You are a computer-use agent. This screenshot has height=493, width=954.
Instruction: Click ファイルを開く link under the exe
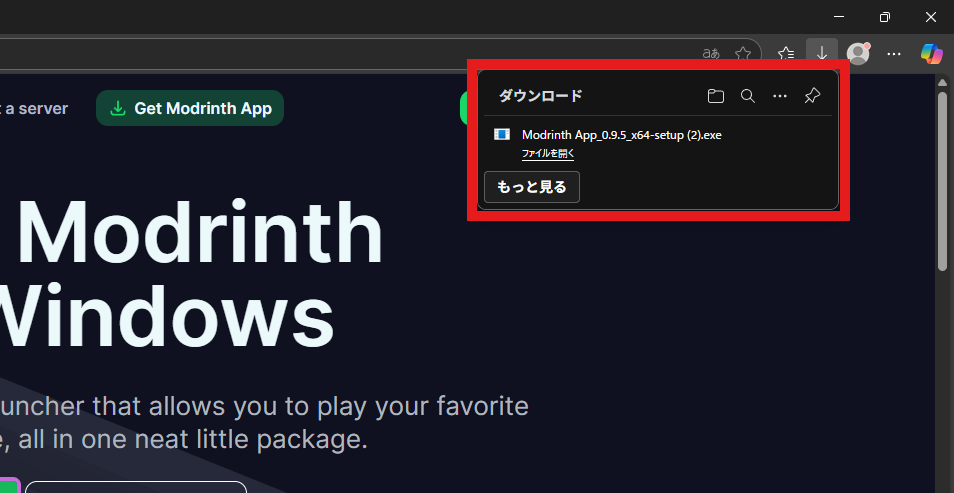point(548,153)
